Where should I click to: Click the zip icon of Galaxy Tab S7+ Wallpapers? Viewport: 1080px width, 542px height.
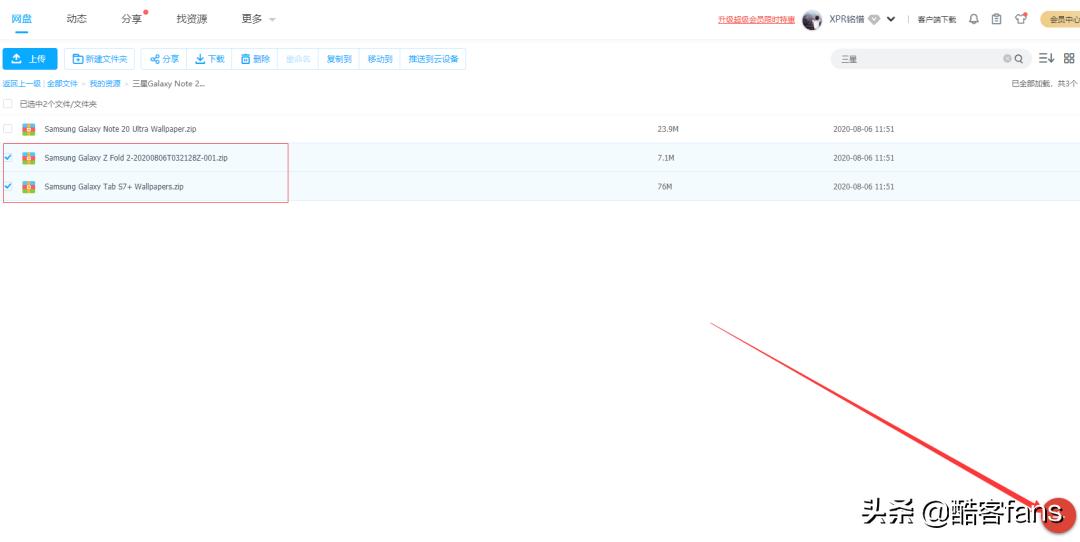28,187
